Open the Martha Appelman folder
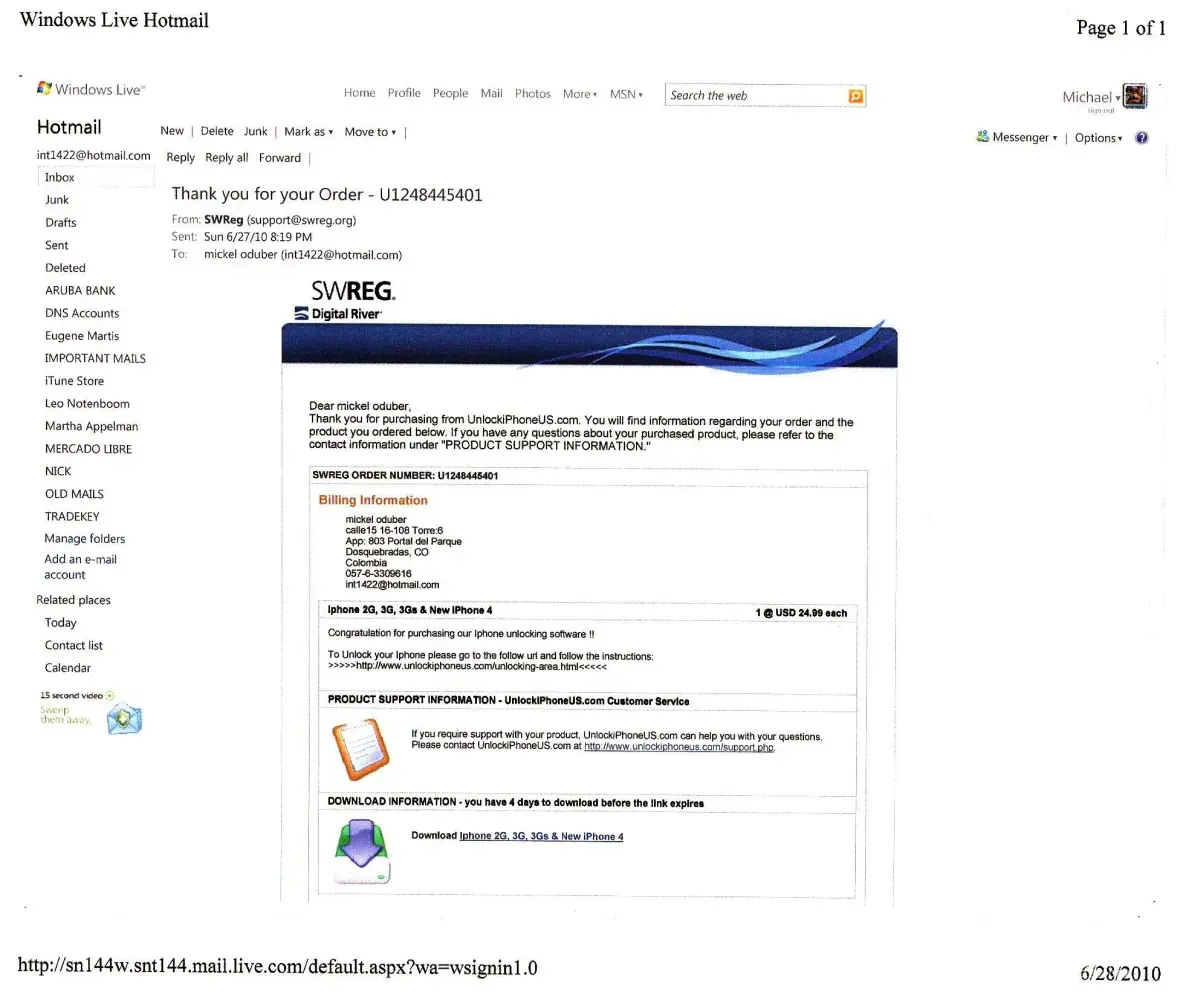 click(x=91, y=426)
